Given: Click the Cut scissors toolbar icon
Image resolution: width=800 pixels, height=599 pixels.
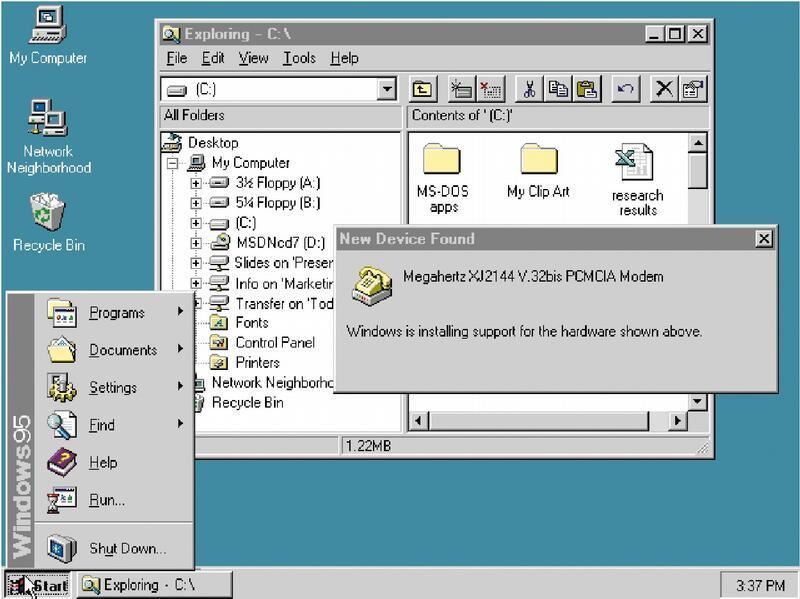Looking at the screenshot, I should 530,89.
